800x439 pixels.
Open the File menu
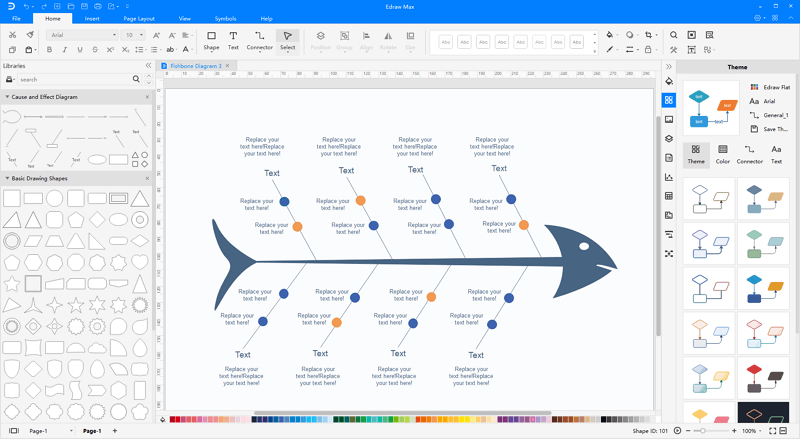click(16, 18)
